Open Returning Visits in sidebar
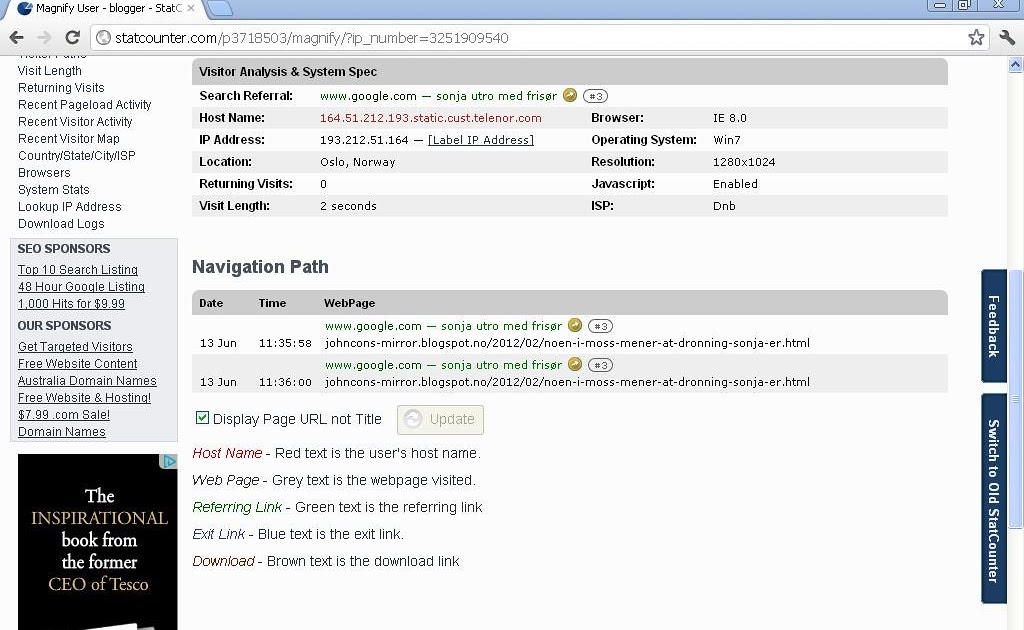1024x630 pixels. pos(61,87)
